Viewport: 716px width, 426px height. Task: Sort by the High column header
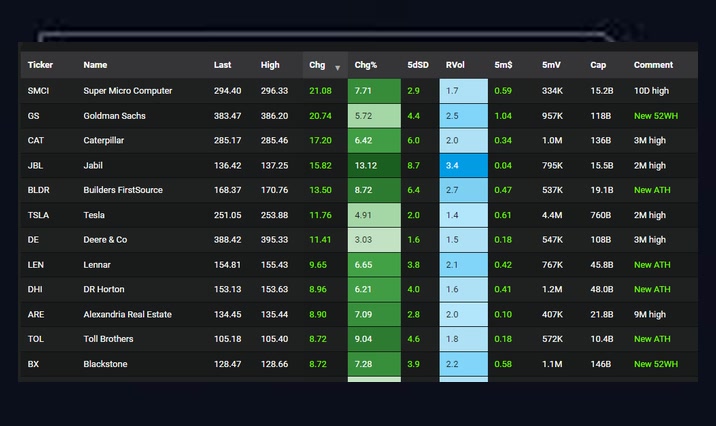(270, 65)
